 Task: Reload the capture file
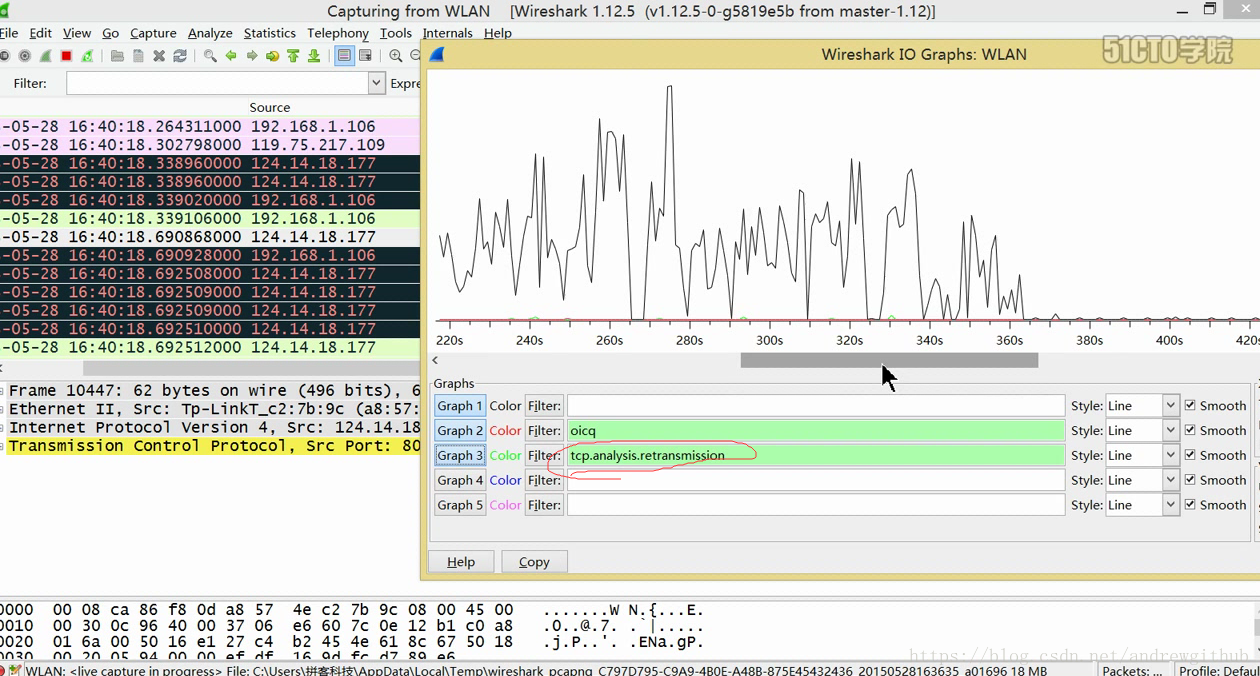pos(180,56)
